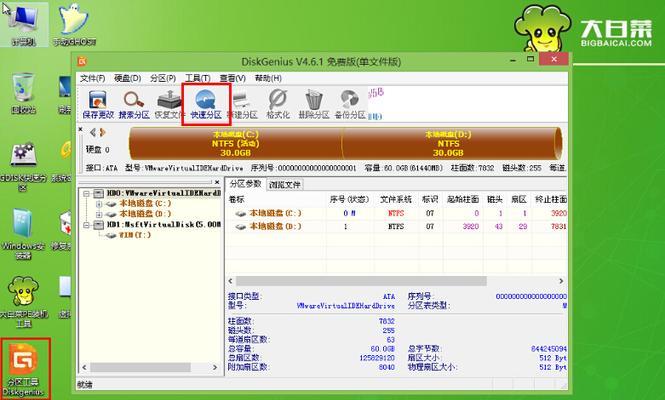Maximize the DiskGenius window
665x400 pixels.
click(531, 59)
